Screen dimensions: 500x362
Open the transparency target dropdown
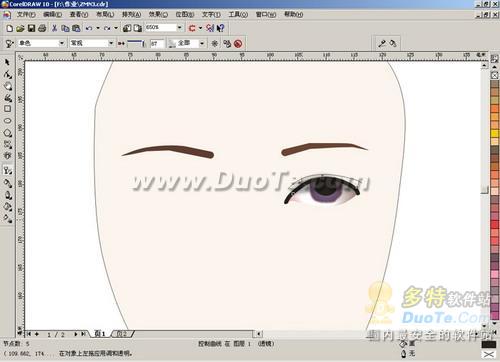click(201, 43)
